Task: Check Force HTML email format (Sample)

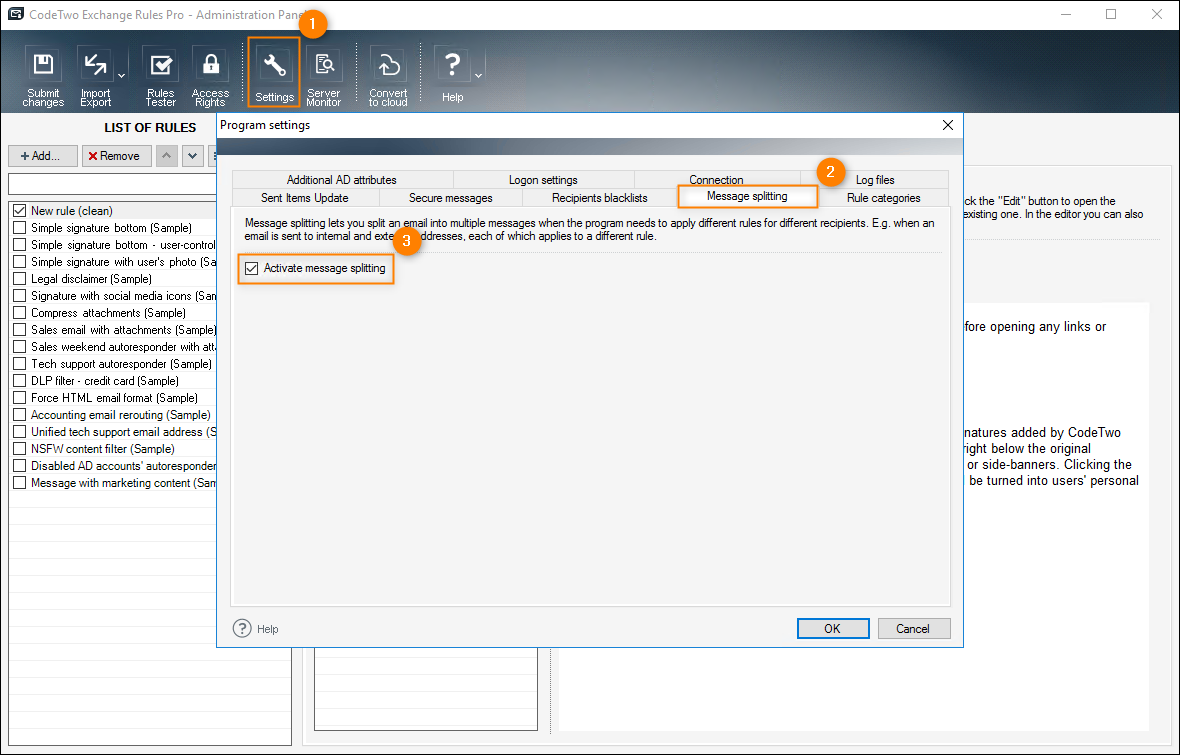Action: (x=20, y=397)
